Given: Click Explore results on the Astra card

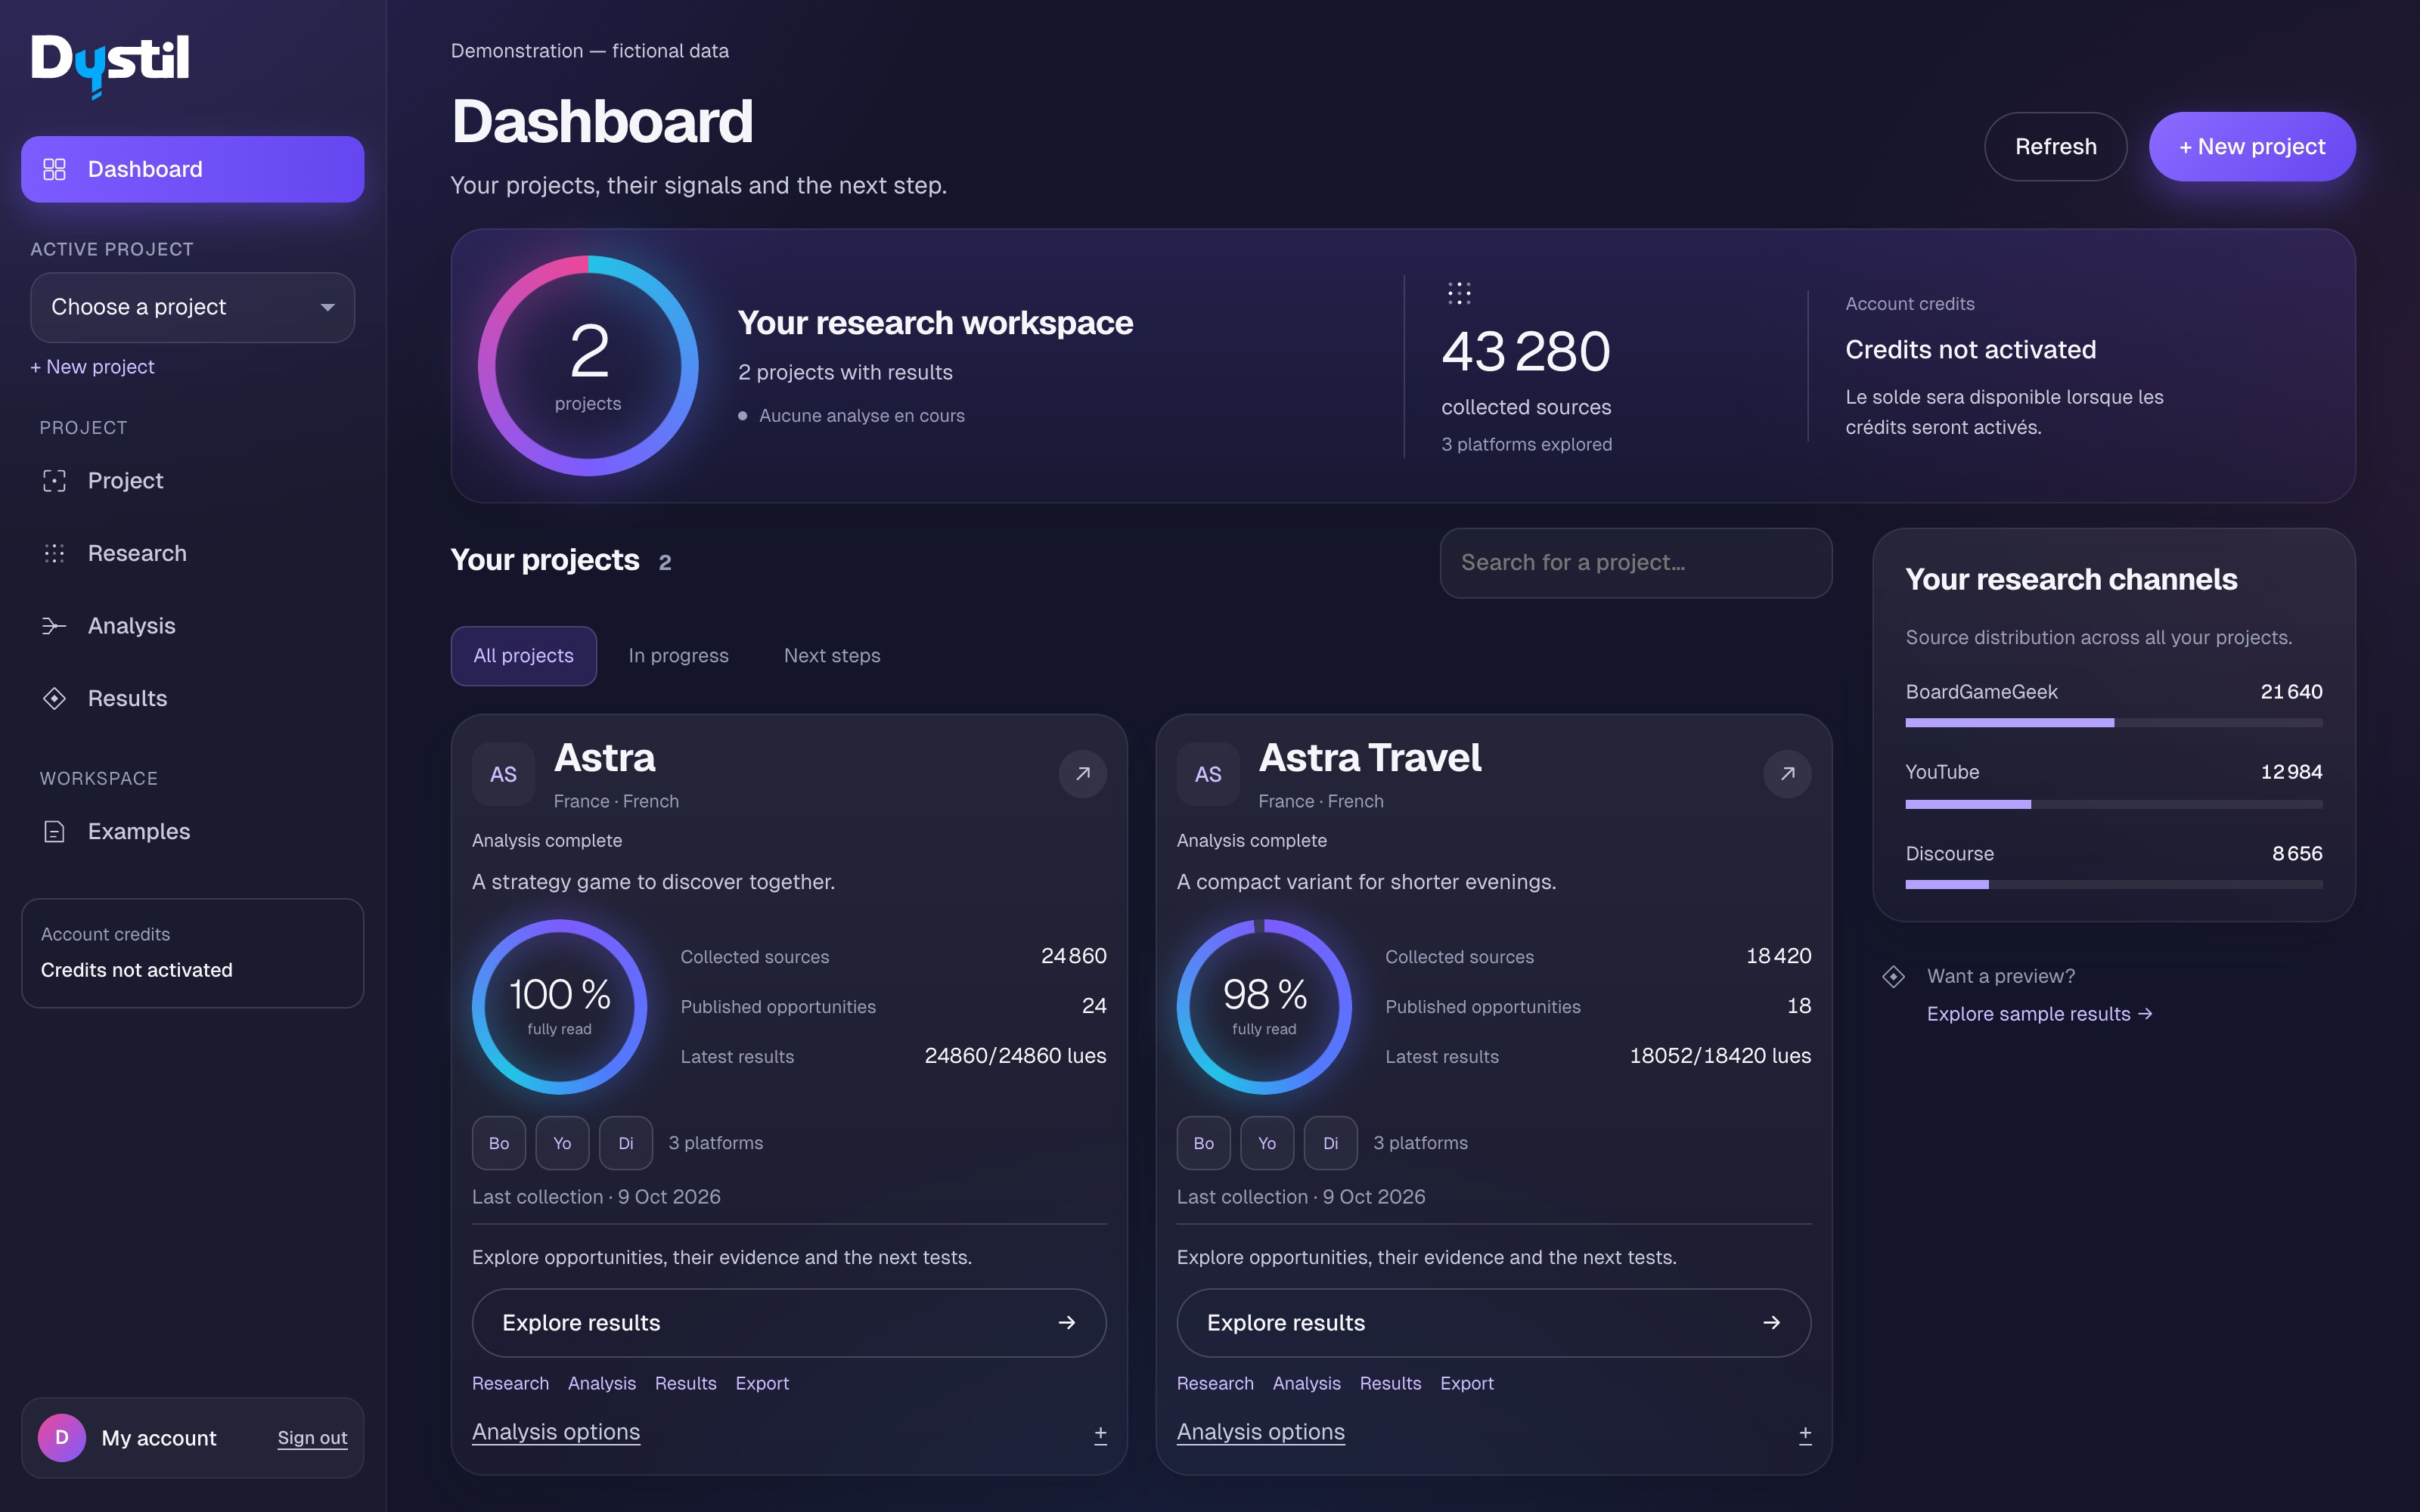Looking at the screenshot, I should [x=789, y=1323].
